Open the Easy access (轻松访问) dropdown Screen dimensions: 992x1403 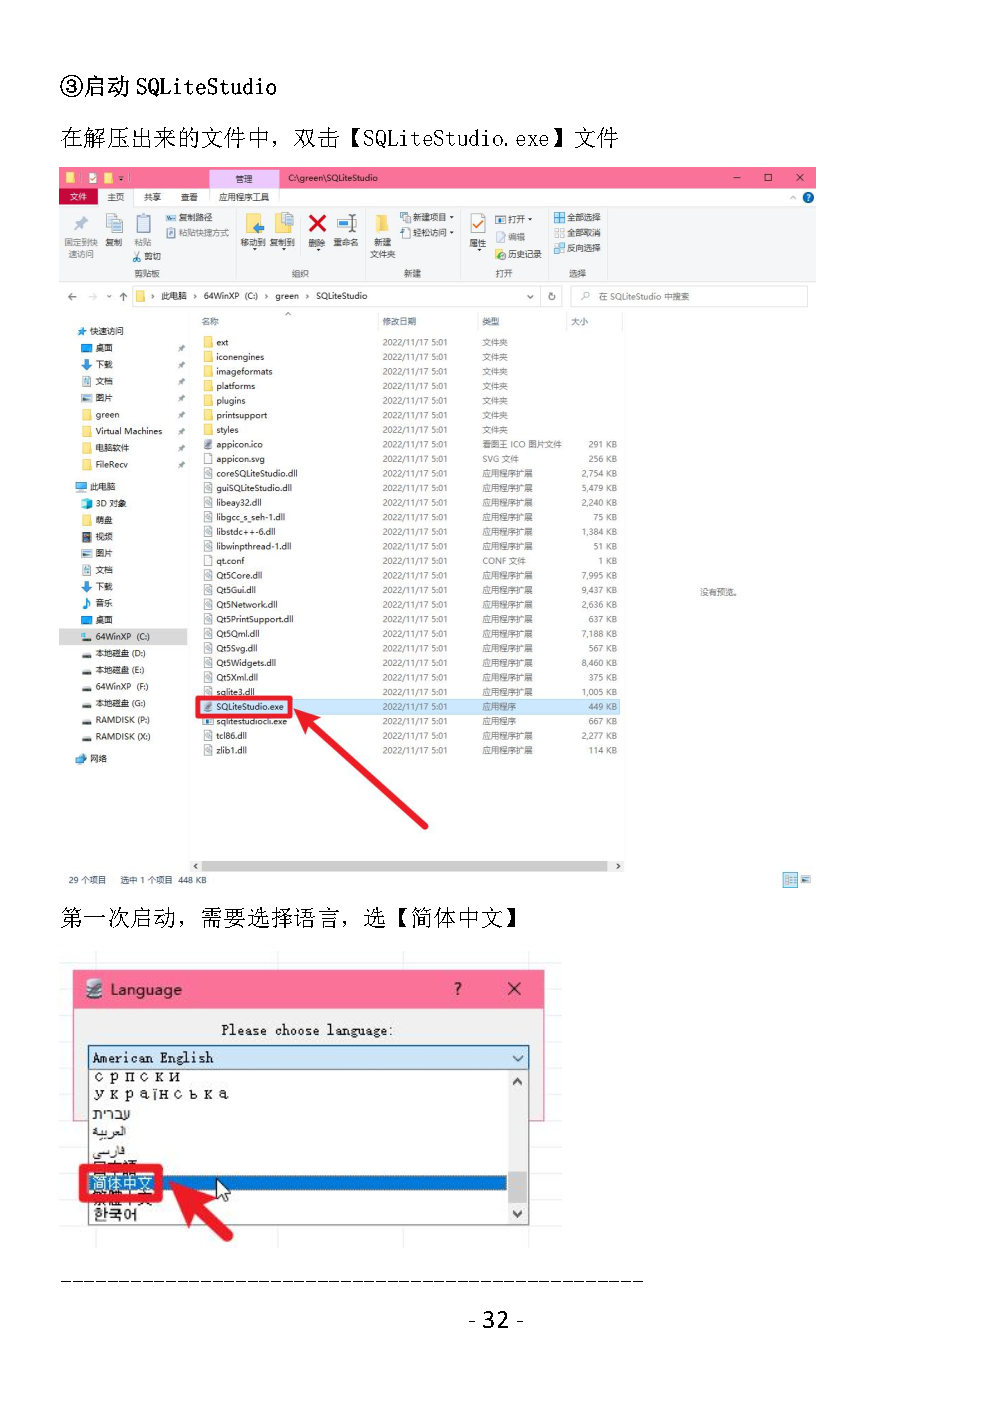click(x=427, y=233)
